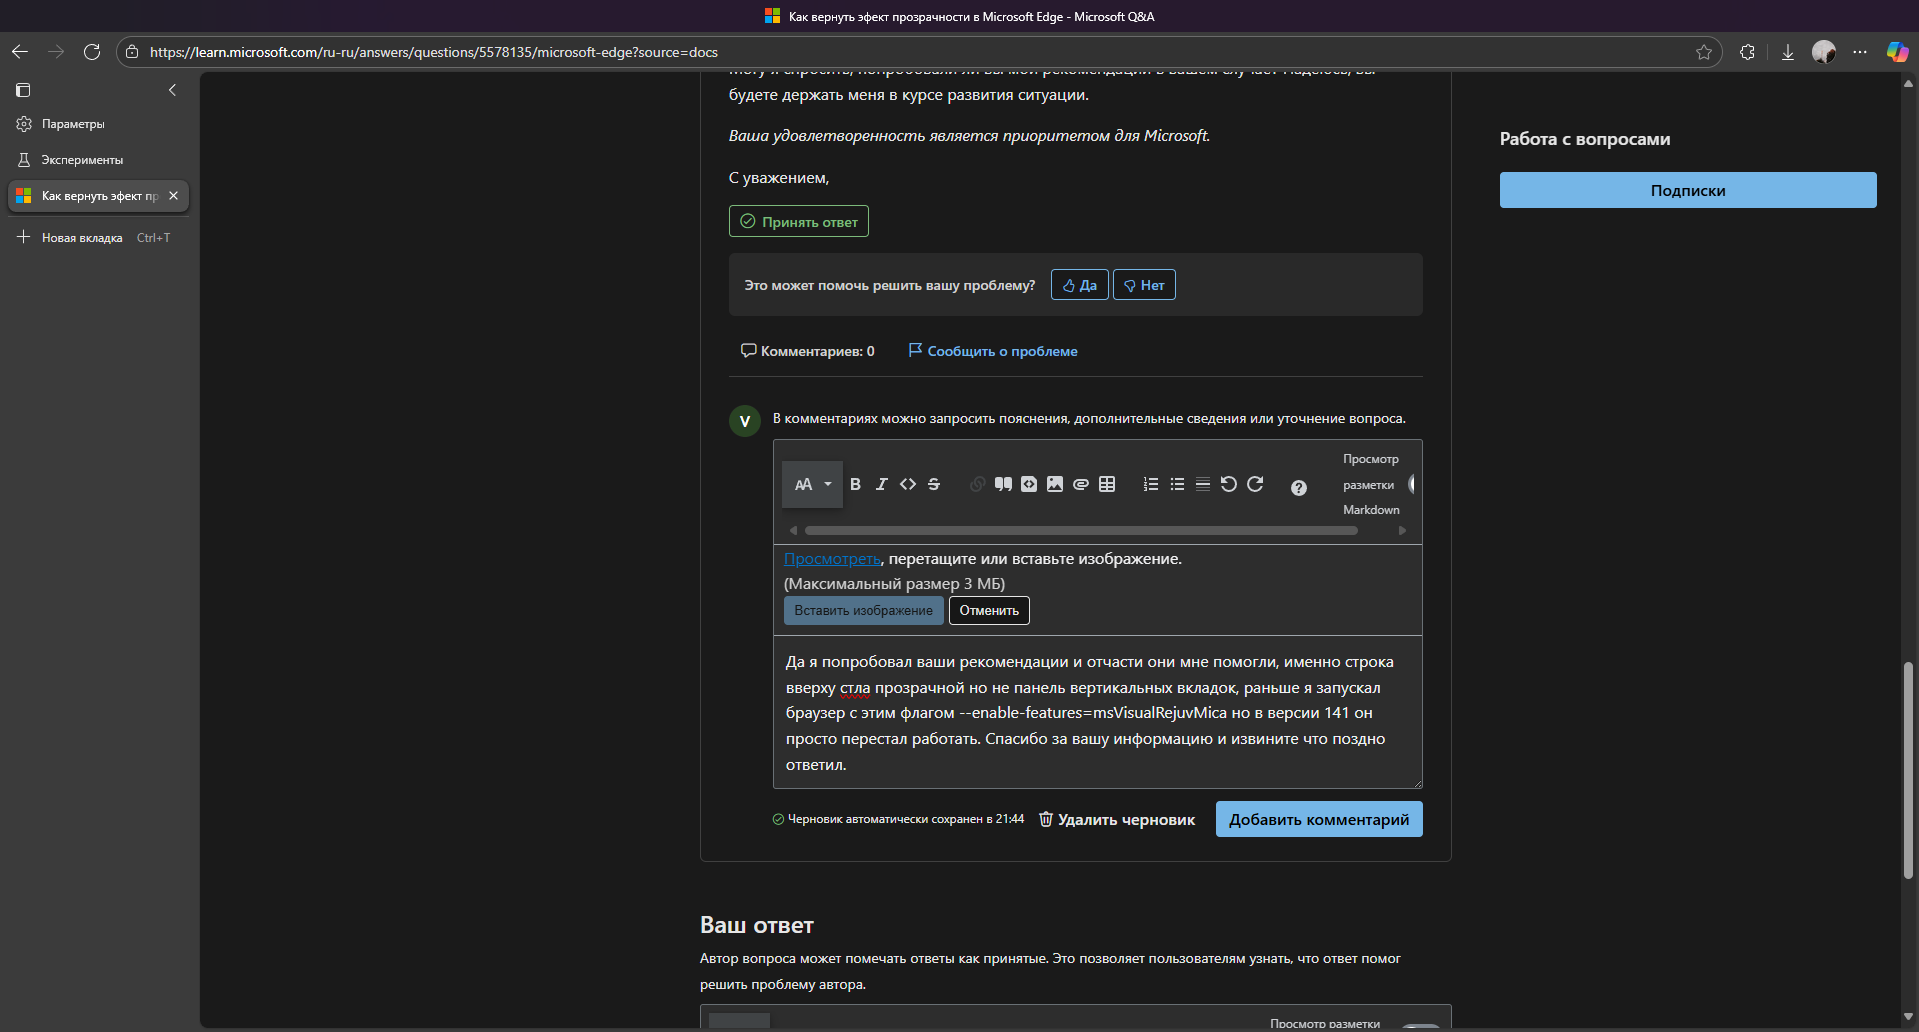This screenshot has width=1919, height=1032.
Task: Open the Copilot sidebar
Action: tap(1897, 52)
